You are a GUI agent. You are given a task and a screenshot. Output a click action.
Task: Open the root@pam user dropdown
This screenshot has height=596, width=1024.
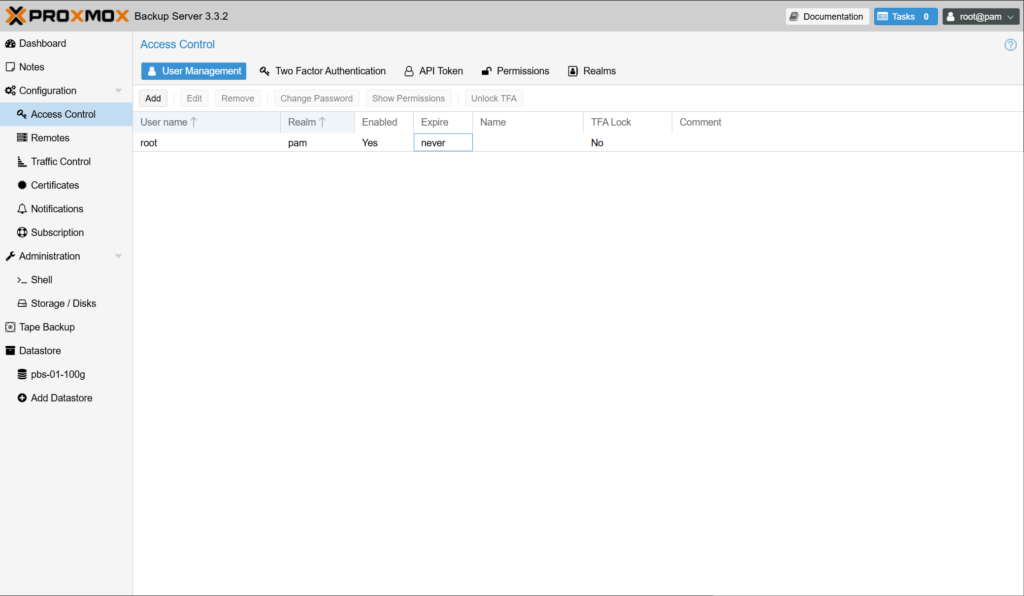pos(979,17)
